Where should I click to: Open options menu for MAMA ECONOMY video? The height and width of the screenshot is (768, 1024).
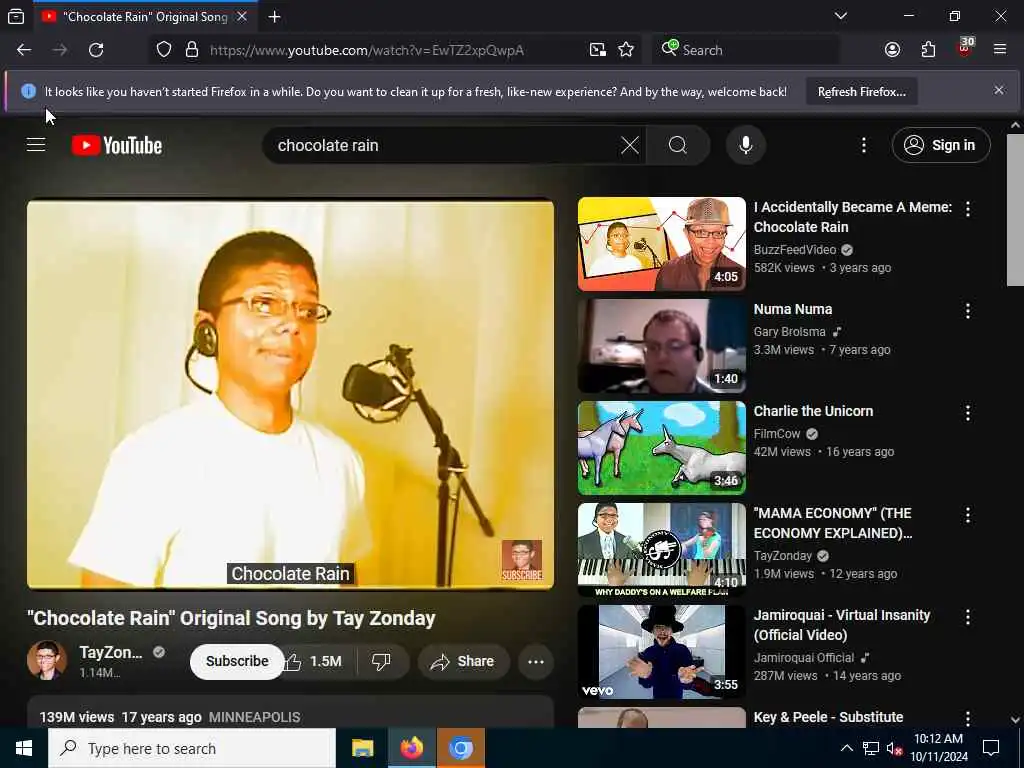(x=968, y=515)
